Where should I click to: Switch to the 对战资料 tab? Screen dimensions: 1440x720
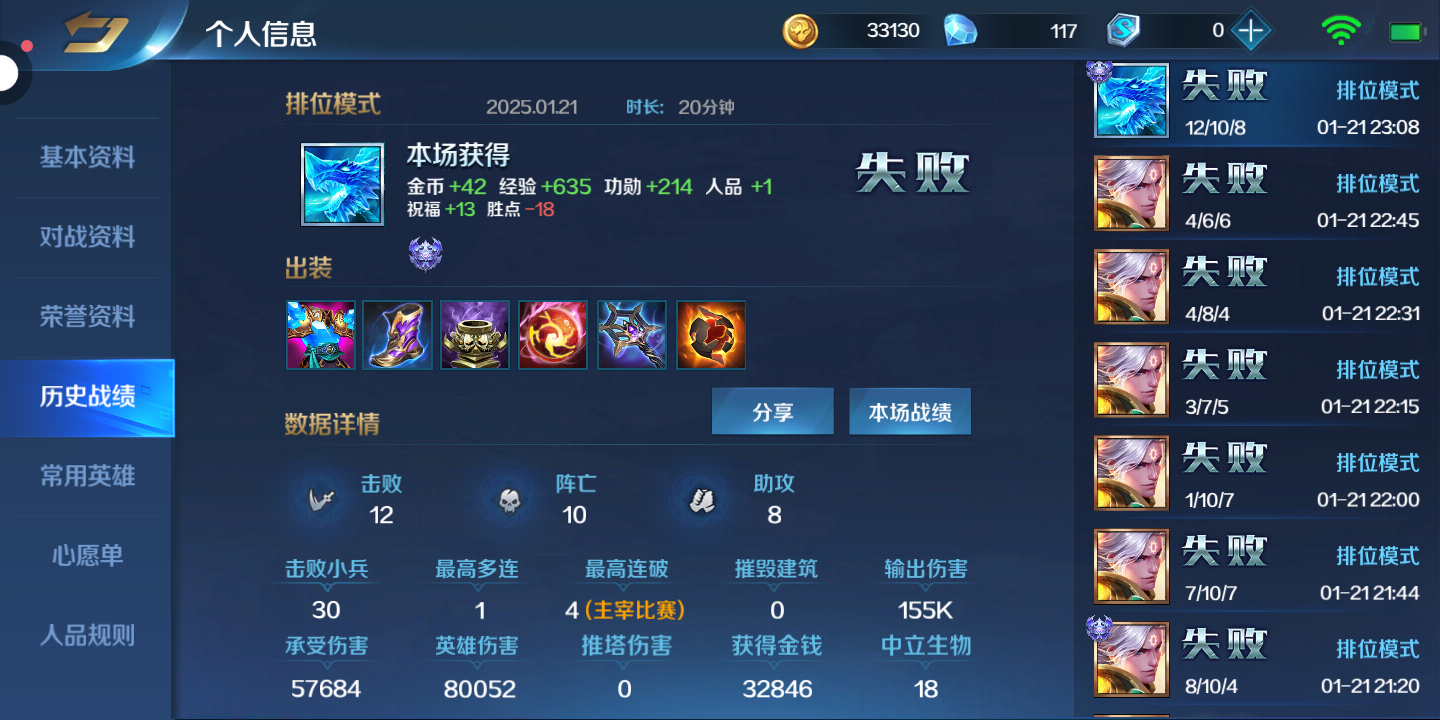point(87,237)
